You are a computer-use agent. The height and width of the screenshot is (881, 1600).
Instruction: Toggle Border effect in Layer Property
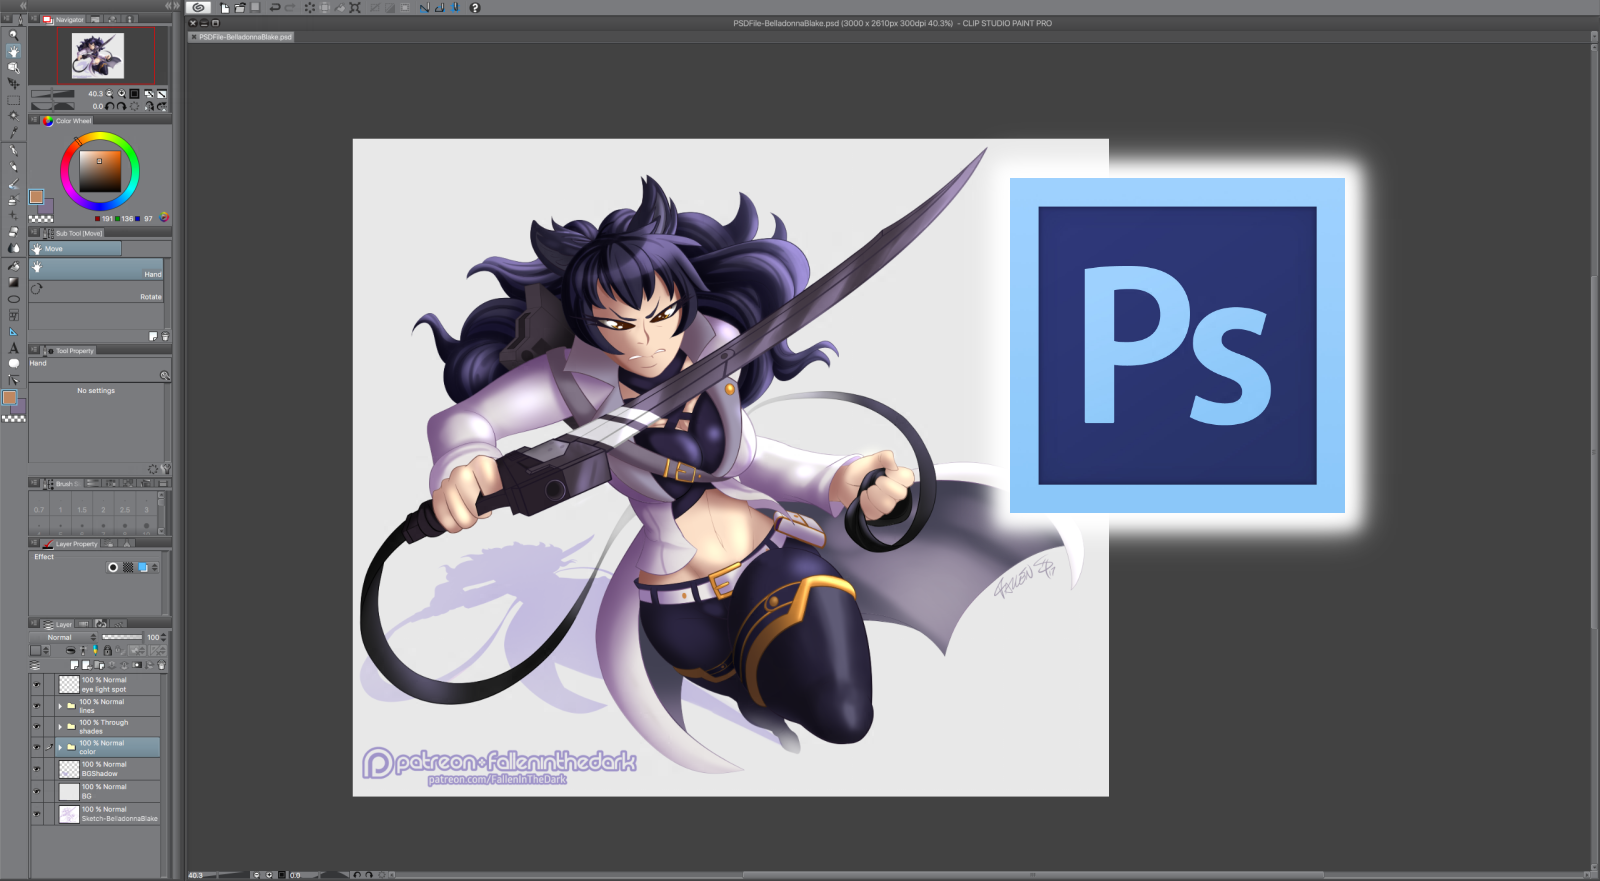click(x=113, y=567)
